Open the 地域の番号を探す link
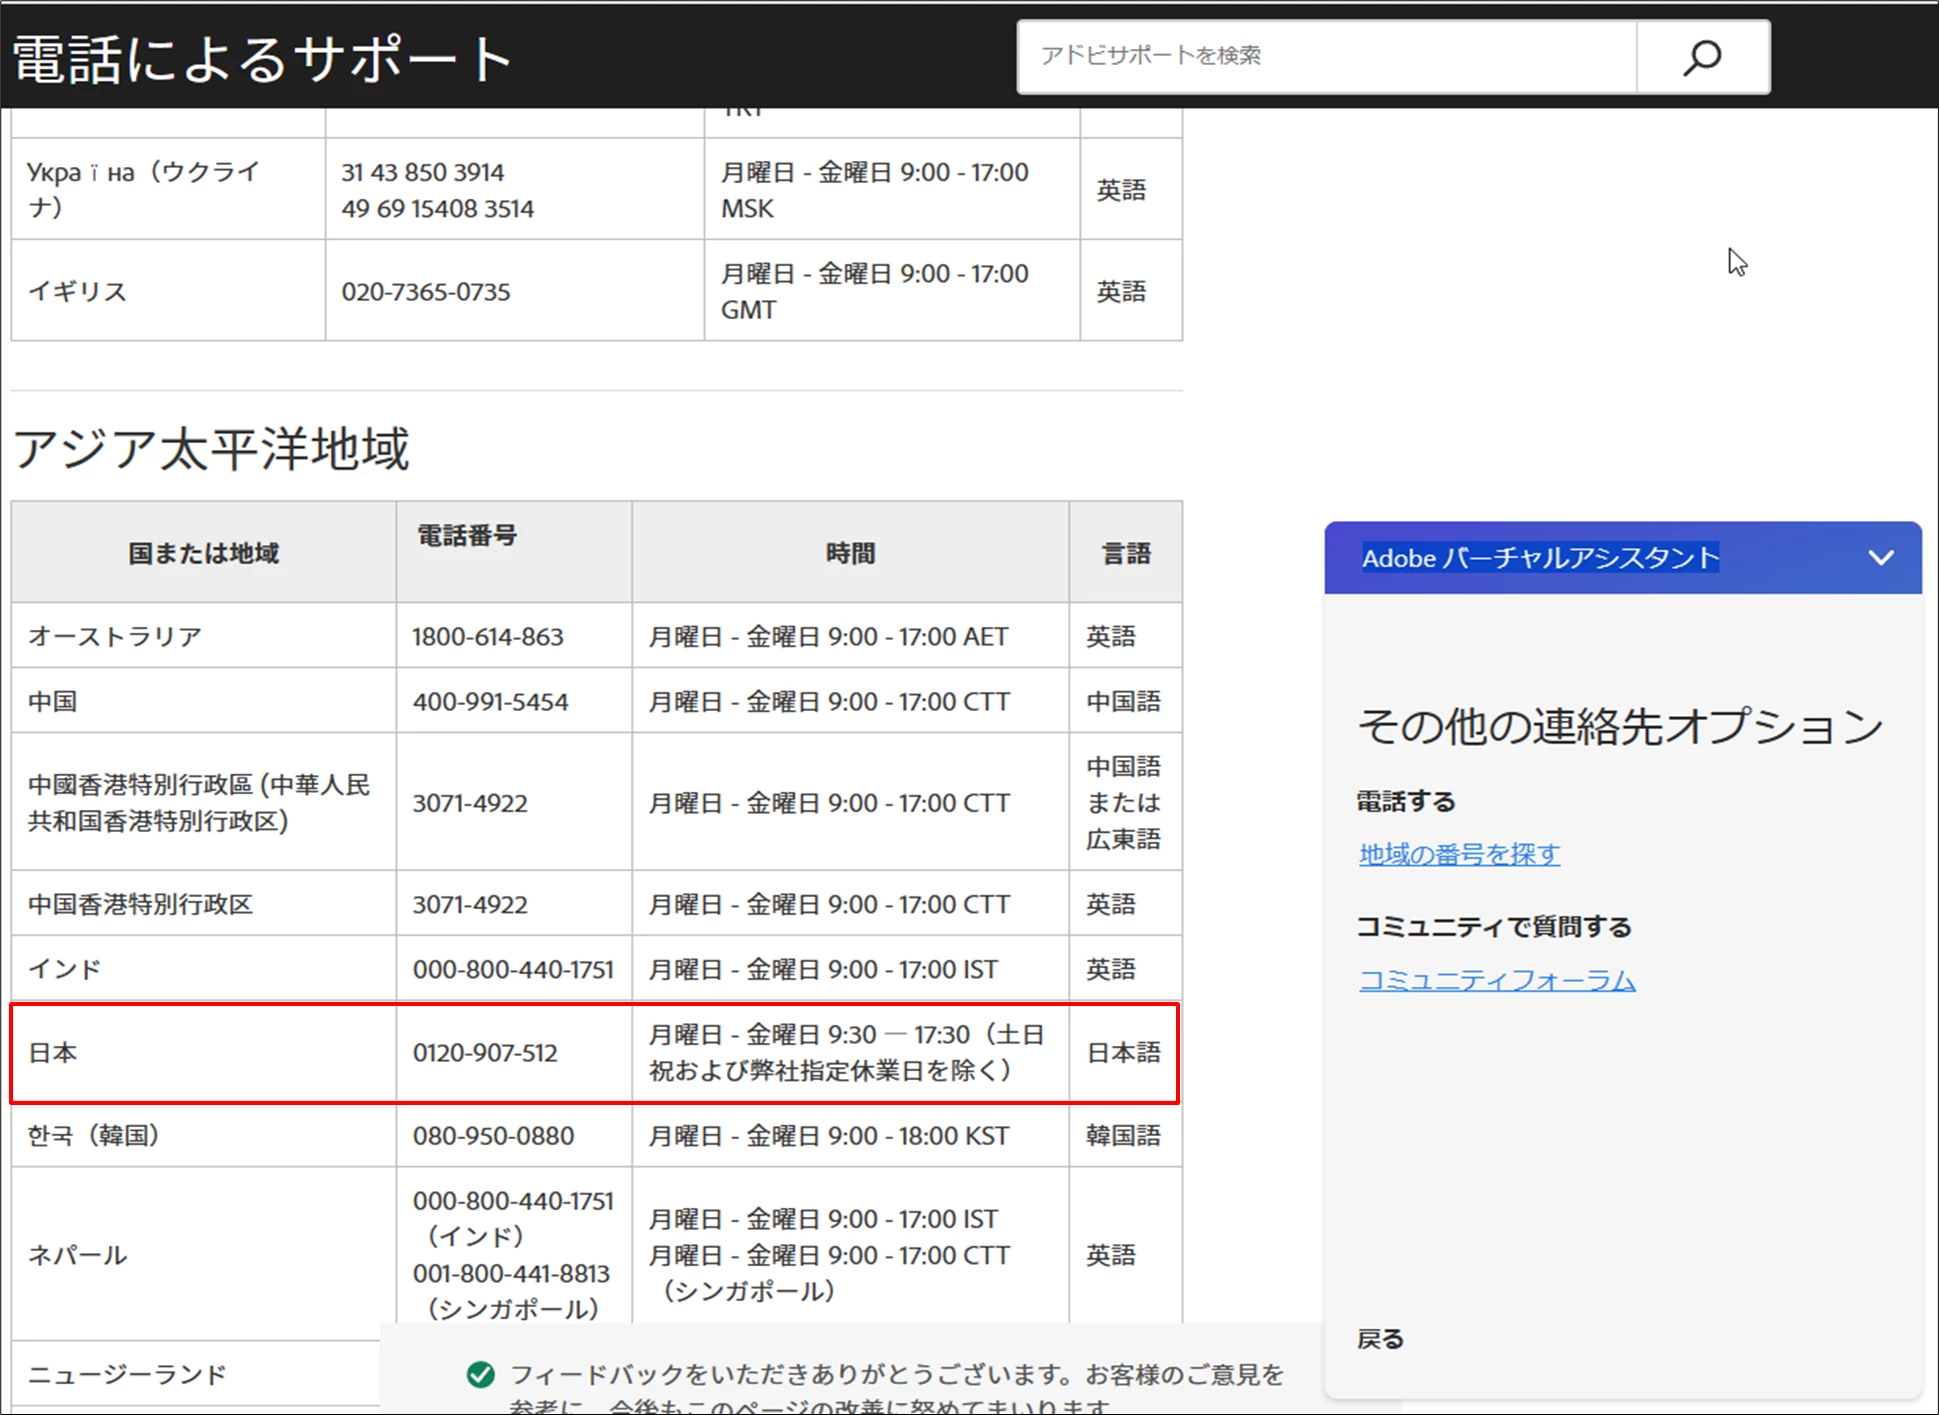The width and height of the screenshot is (1939, 1415). 1459,854
